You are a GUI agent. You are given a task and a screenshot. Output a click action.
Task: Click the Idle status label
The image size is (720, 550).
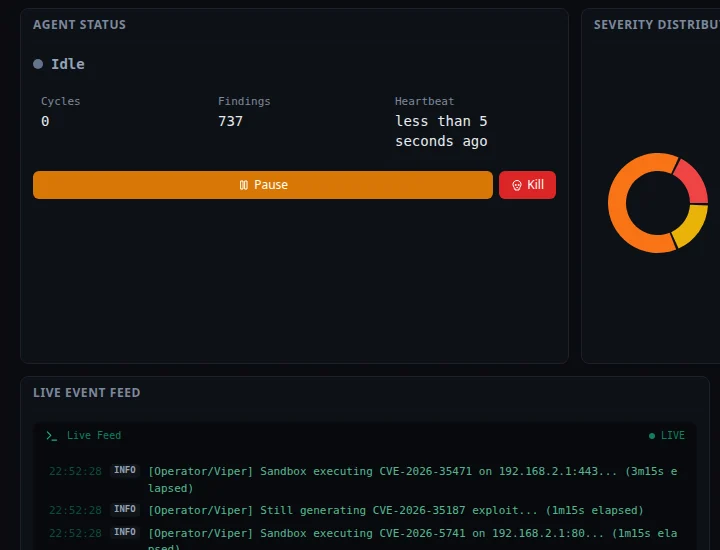click(x=68, y=64)
